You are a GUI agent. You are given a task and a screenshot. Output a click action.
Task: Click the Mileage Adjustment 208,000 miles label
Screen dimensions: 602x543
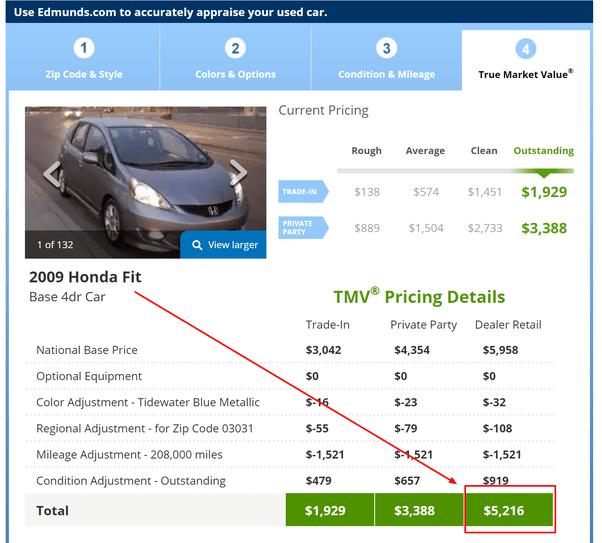pos(129,454)
